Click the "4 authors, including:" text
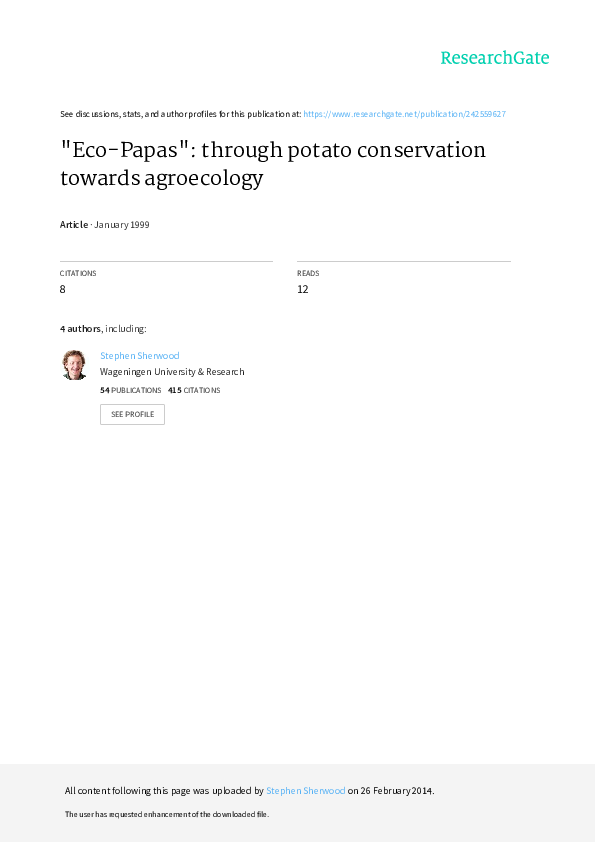Viewport: 595px width, 842px height. pyautogui.click(x=103, y=329)
